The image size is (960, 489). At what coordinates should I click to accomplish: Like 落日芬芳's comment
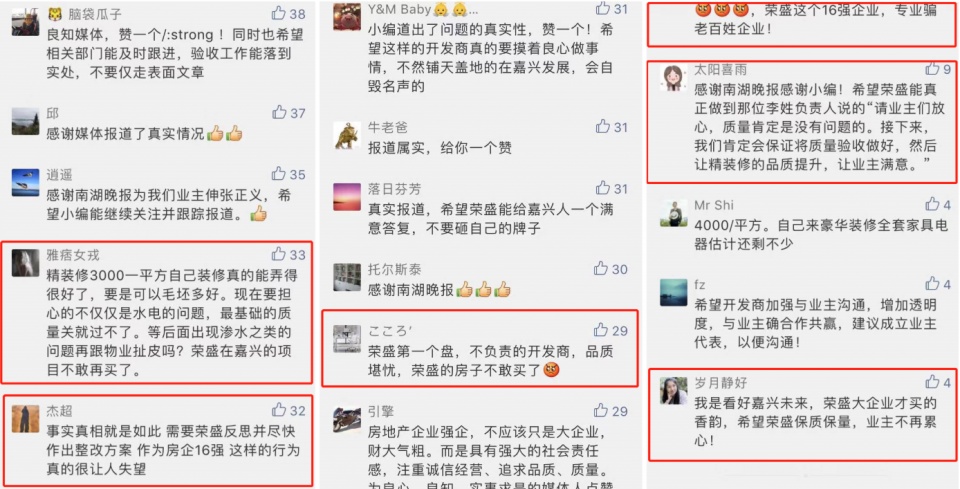point(602,188)
